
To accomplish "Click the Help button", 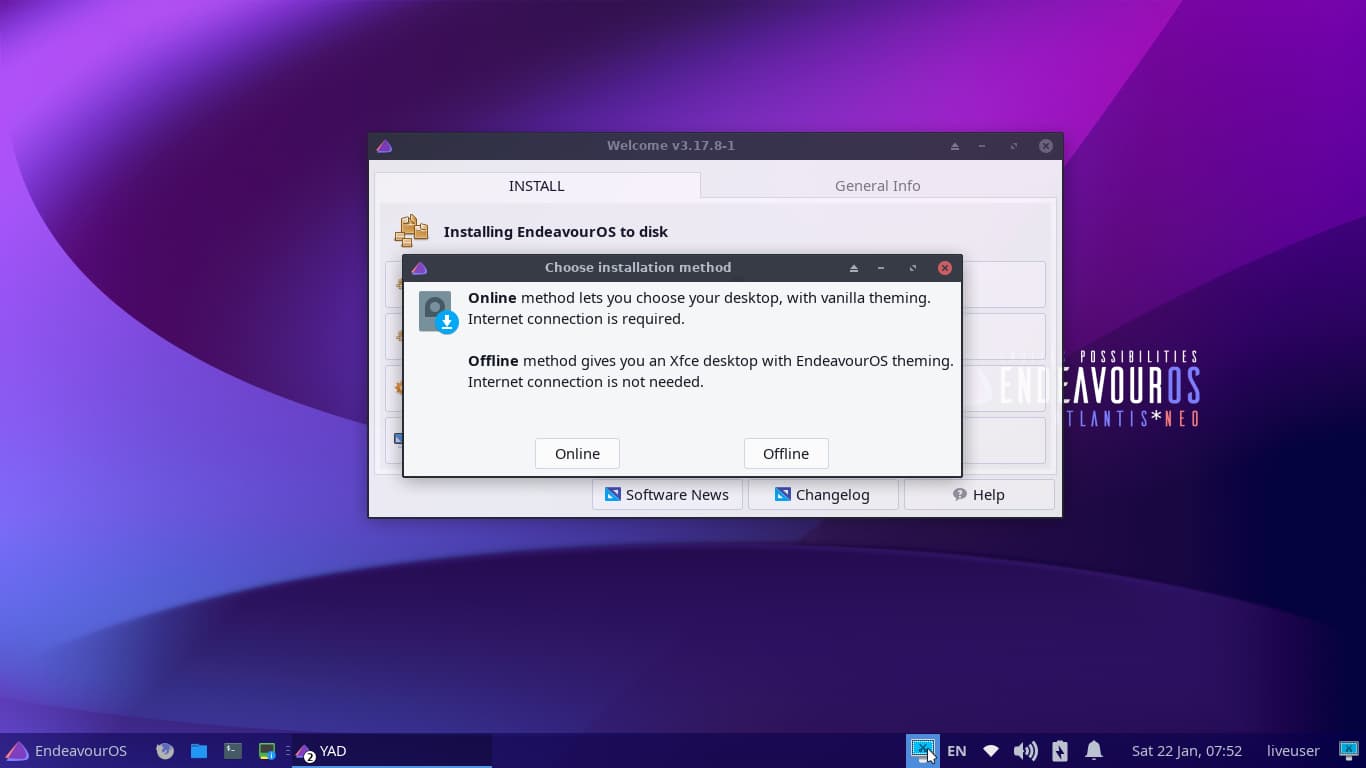I will click(x=978, y=495).
